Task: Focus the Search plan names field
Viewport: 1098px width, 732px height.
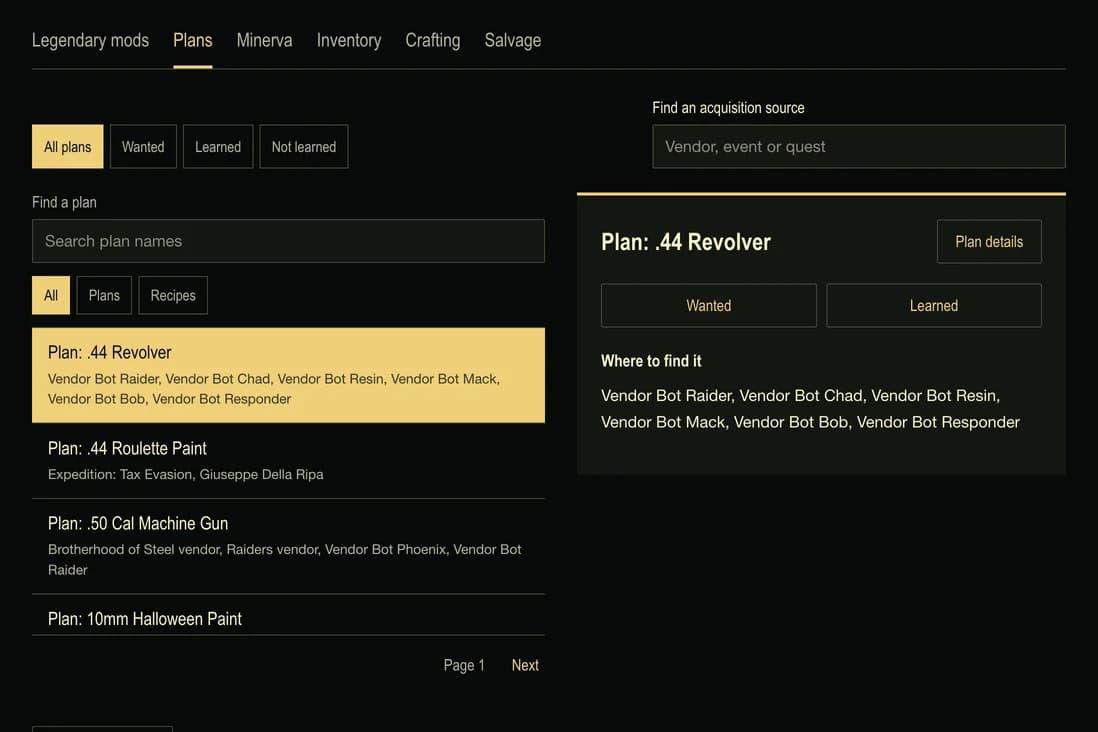Action: [x=289, y=241]
